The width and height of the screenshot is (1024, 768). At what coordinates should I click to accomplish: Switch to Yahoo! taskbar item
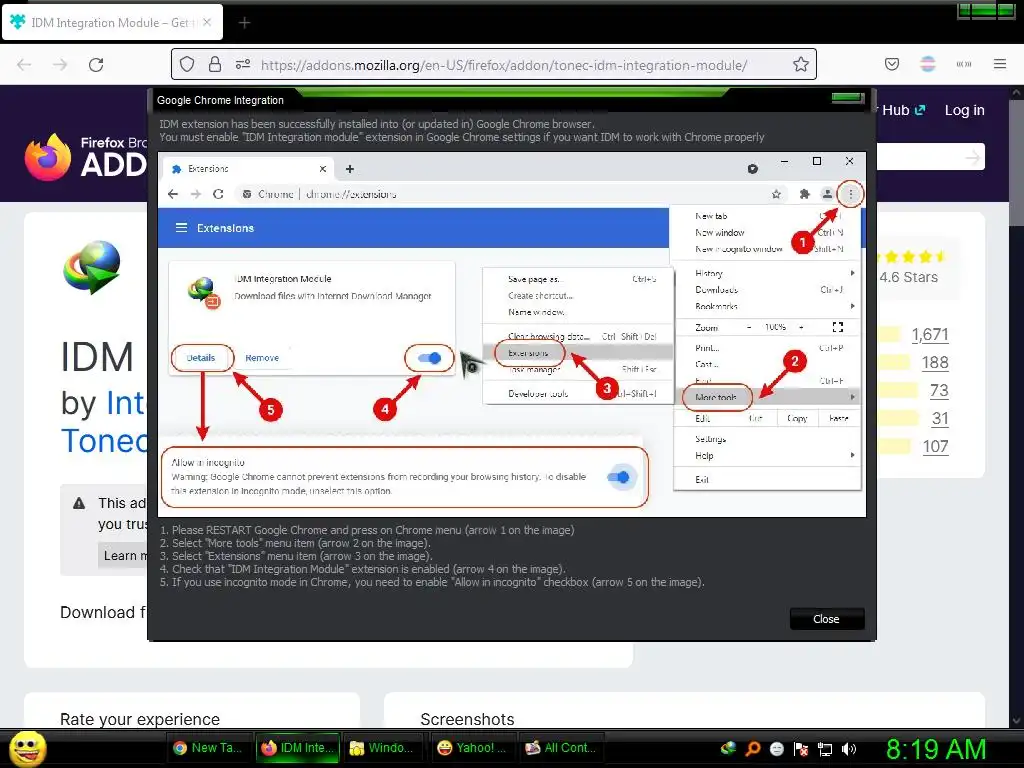pyautogui.click(x=472, y=748)
